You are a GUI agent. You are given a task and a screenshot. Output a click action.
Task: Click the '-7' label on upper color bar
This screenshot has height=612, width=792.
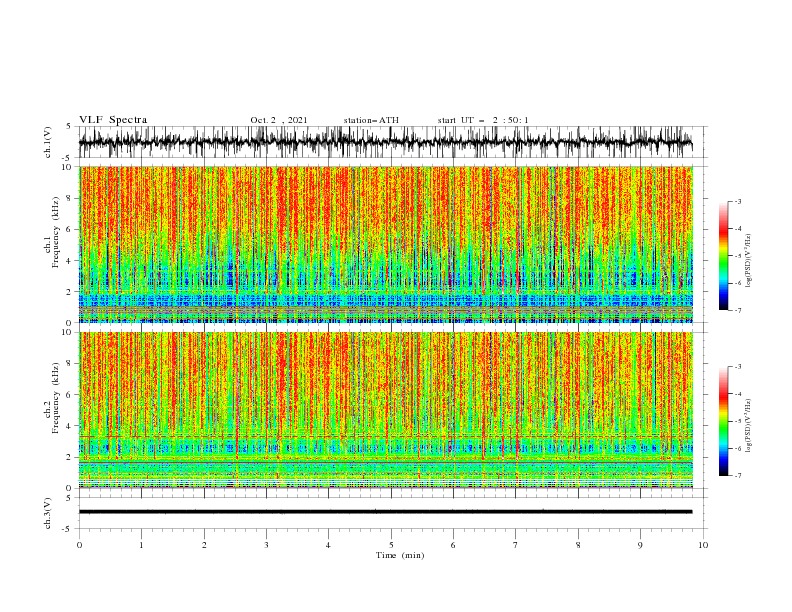coord(738,310)
